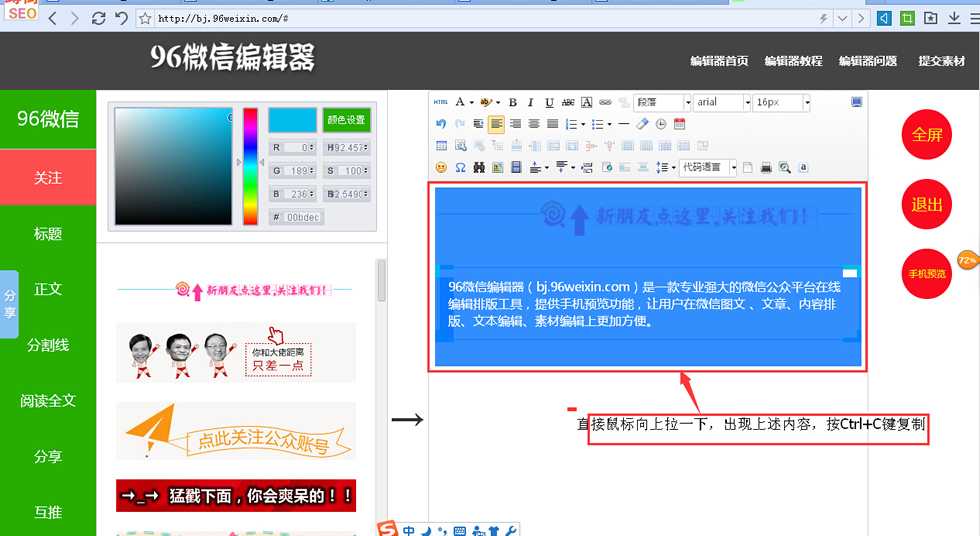The width and height of the screenshot is (980, 536).
Task: Redo the last undone edit
Action: [460, 124]
